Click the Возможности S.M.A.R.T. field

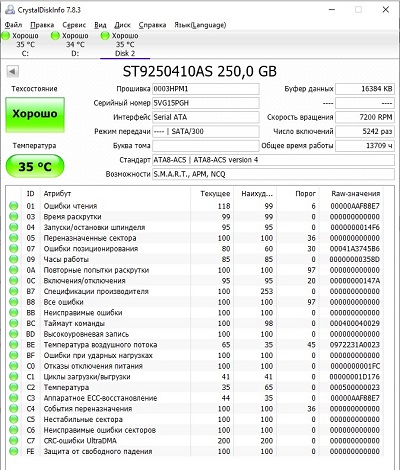pyautogui.click(x=273, y=174)
